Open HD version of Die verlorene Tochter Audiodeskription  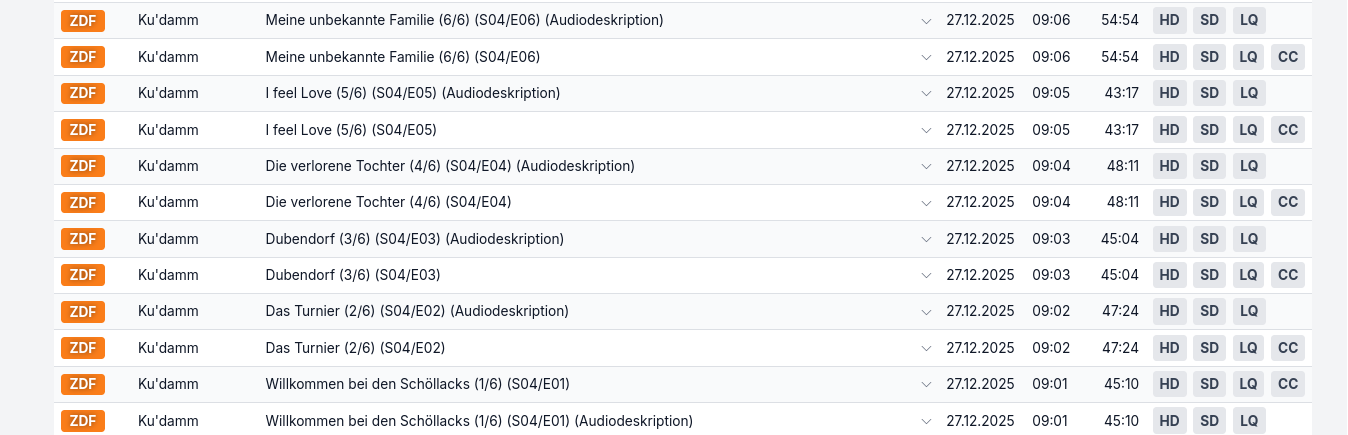1169,166
